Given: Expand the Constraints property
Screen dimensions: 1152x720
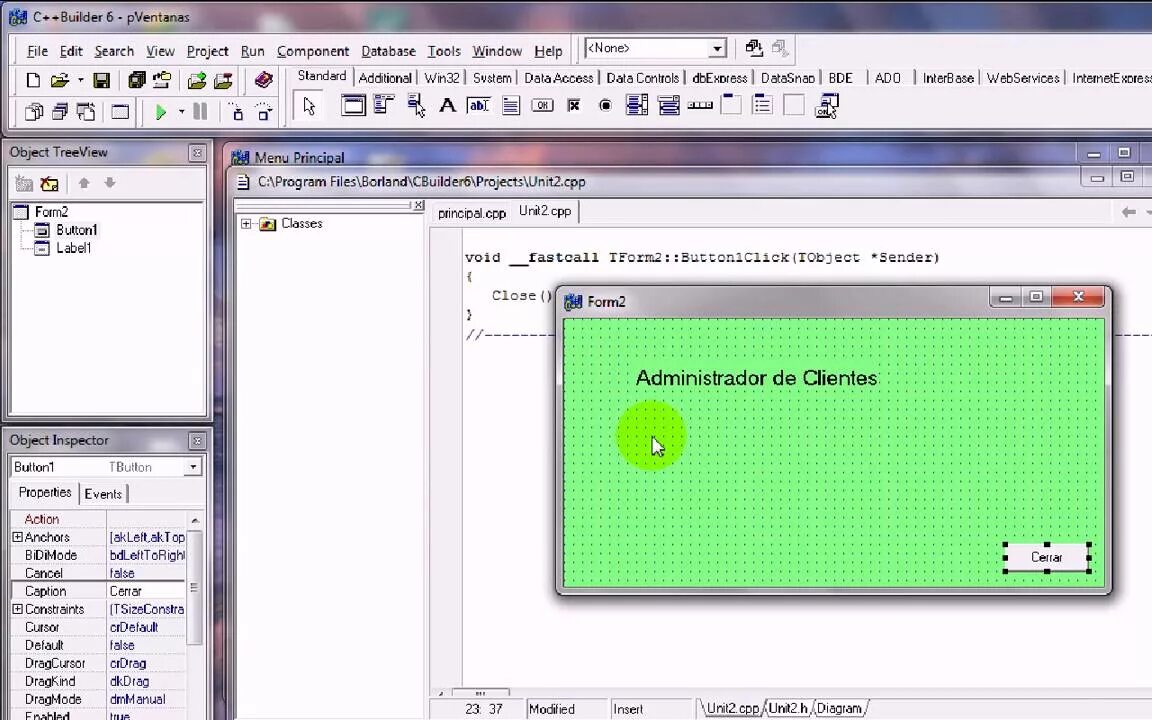Looking at the screenshot, I should point(17,609).
